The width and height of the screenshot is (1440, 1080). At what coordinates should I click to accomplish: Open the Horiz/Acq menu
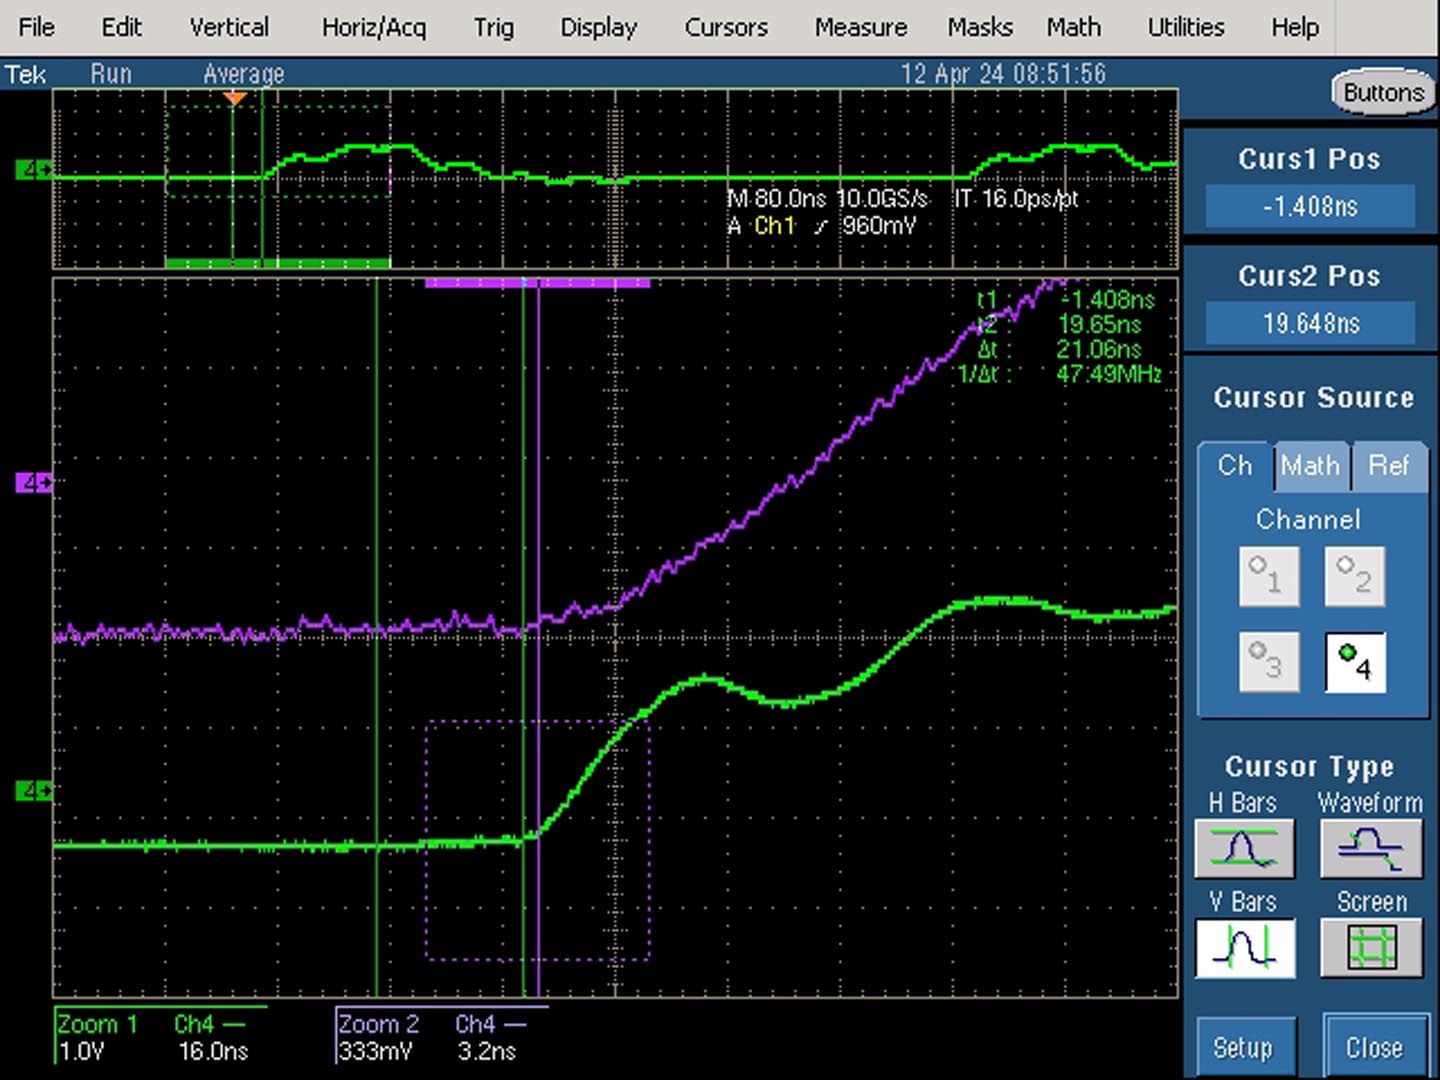pos(374,27)
